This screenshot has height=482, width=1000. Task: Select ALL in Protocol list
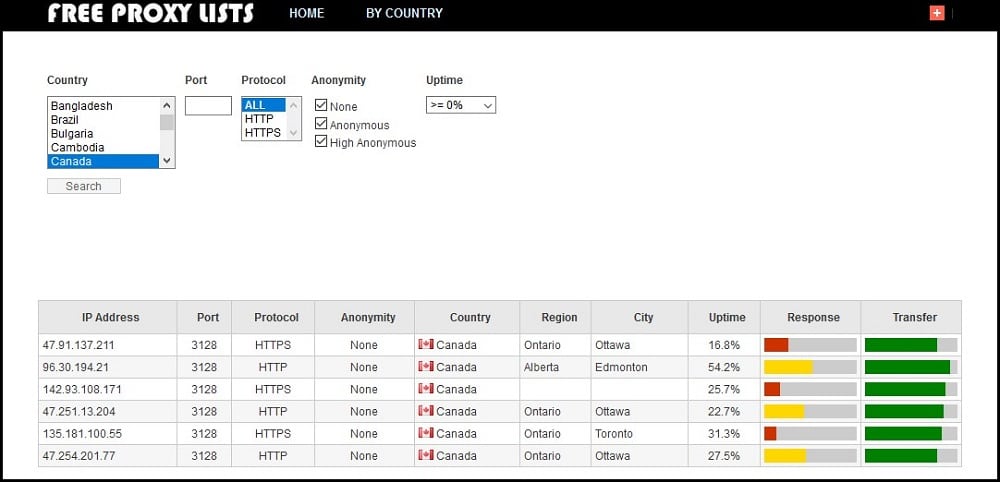tap(264, 105)
